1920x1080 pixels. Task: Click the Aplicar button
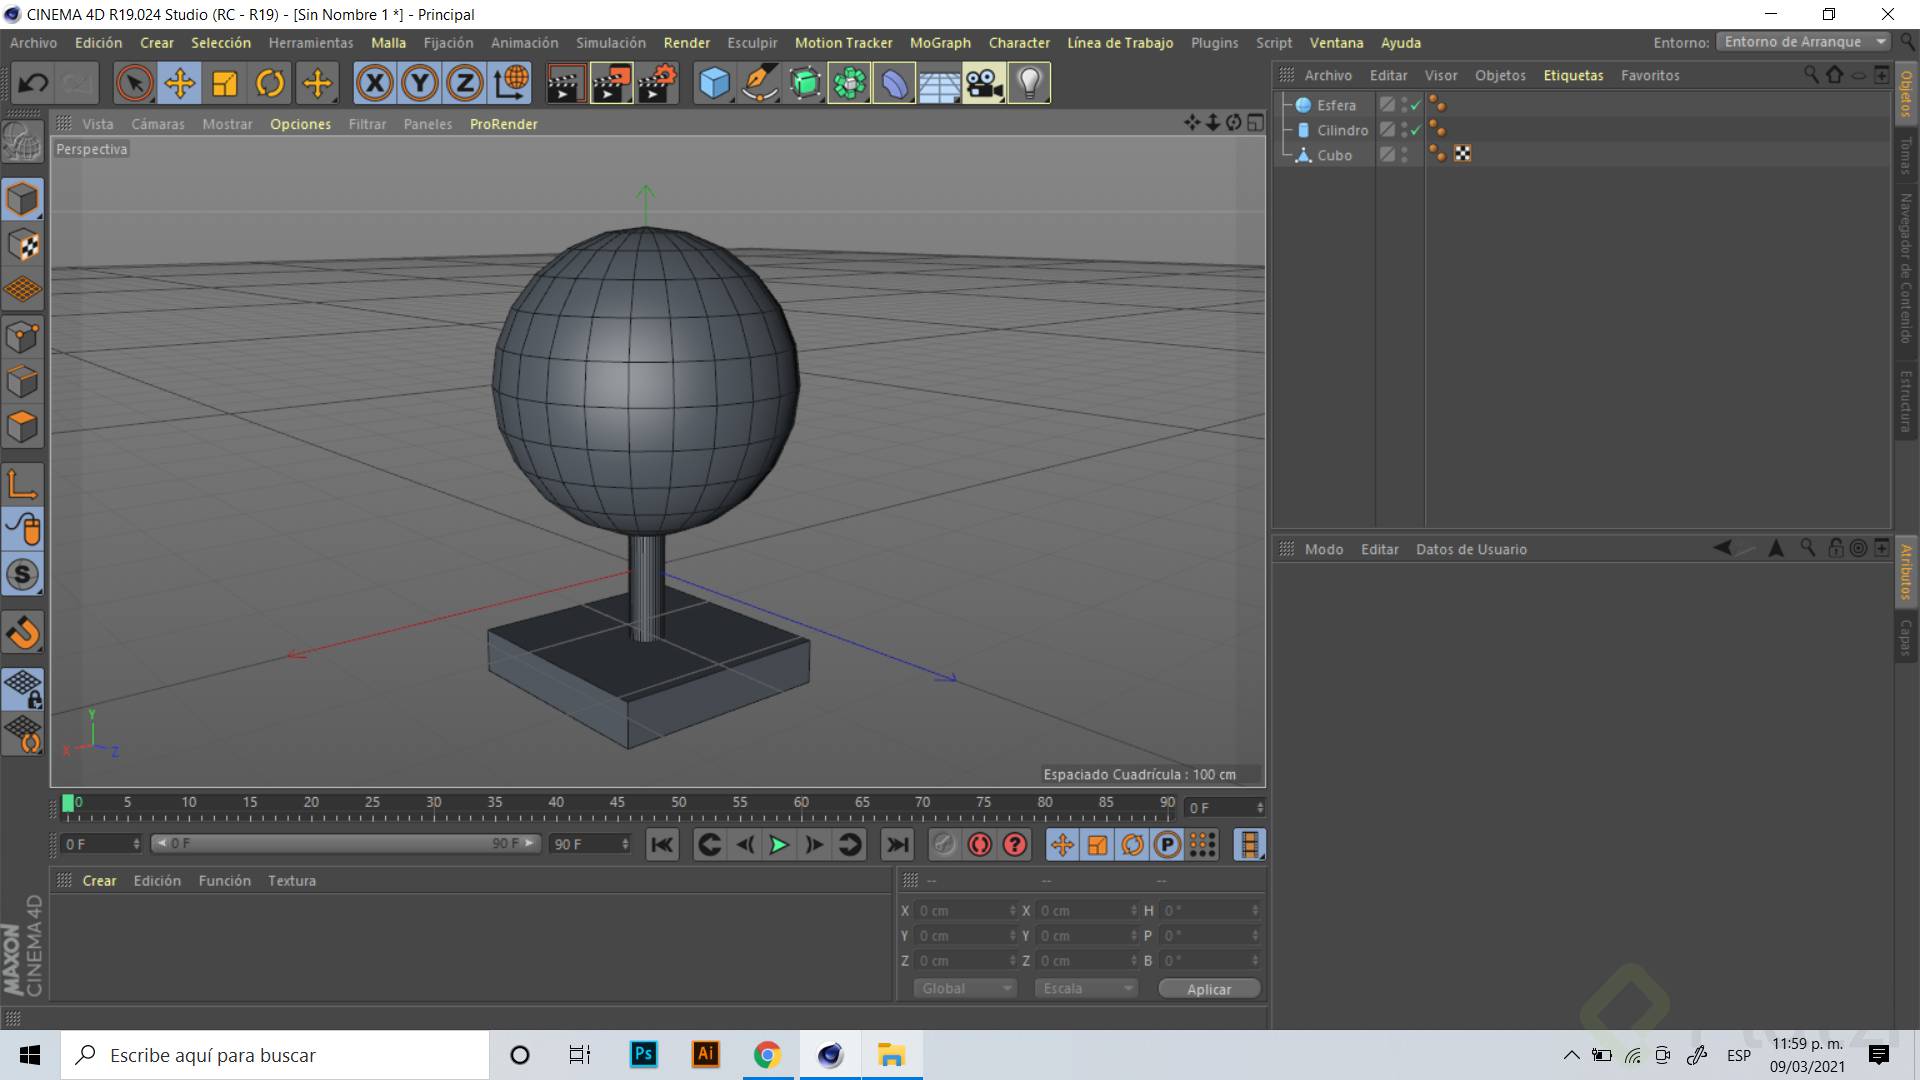click(1209, 989)
